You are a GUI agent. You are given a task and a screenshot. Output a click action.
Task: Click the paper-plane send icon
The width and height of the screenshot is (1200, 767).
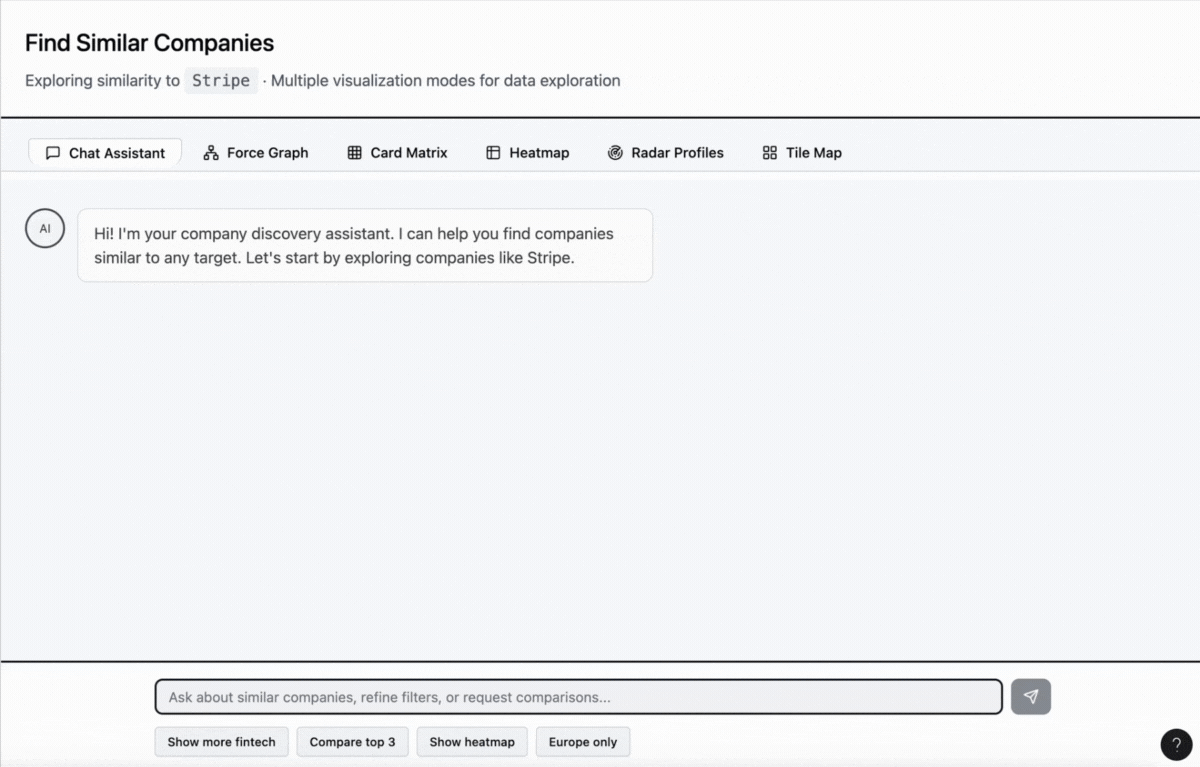tap(1031, 697)
